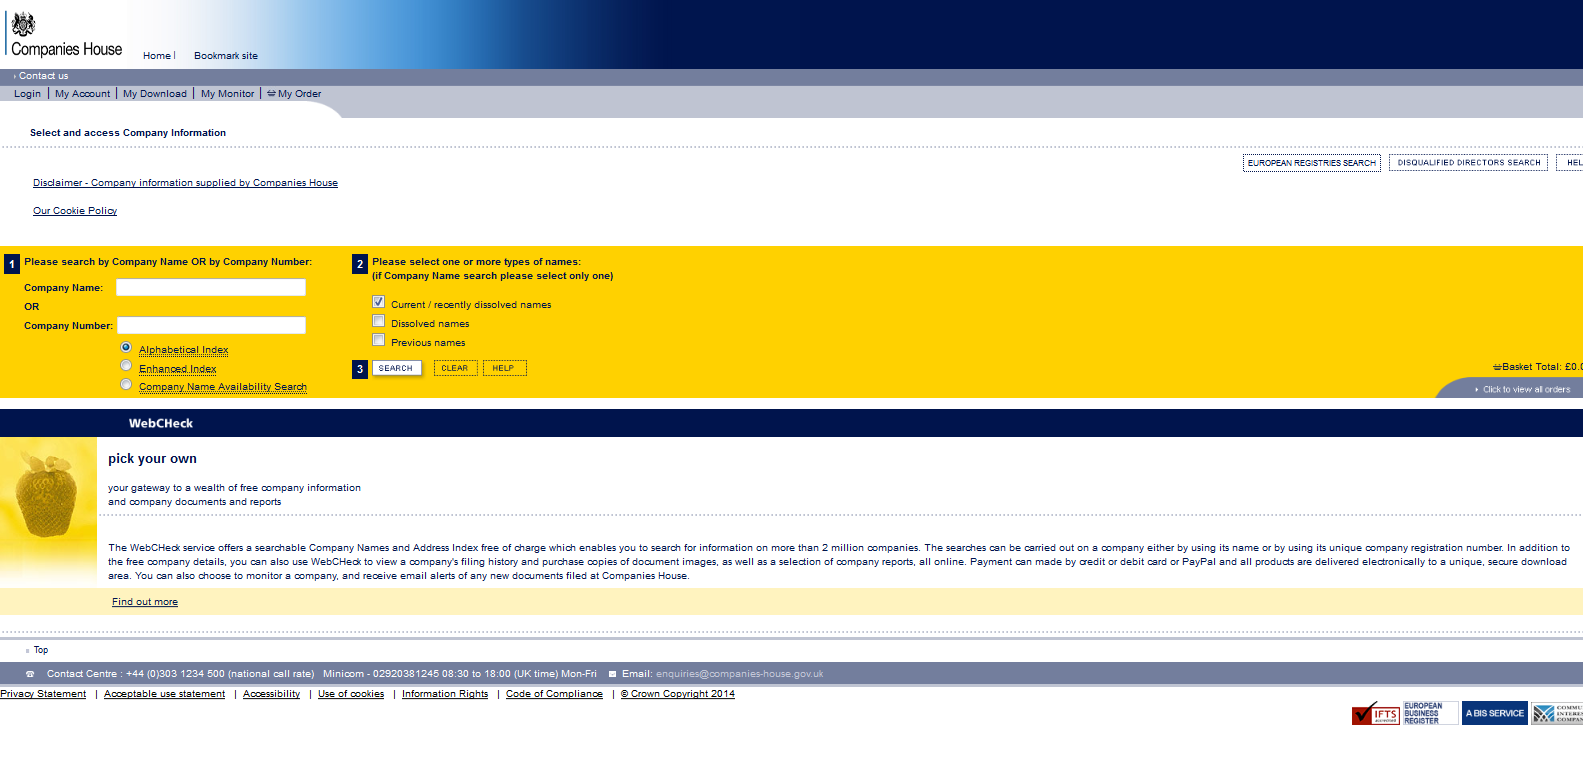Toggle the 'Current / recently dissolved names' checkbox
Screen dimensions: 1583x784
[x=378, y=301]
